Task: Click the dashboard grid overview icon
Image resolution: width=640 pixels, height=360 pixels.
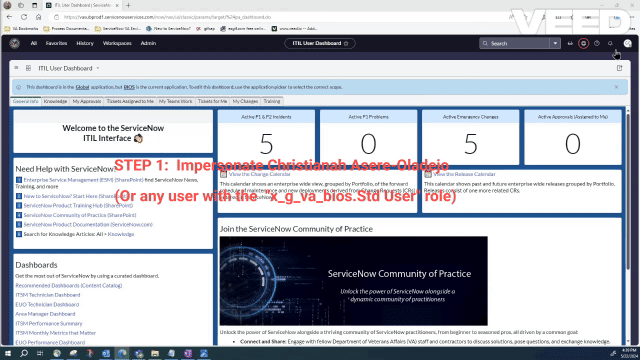Action: click(29, 68)
